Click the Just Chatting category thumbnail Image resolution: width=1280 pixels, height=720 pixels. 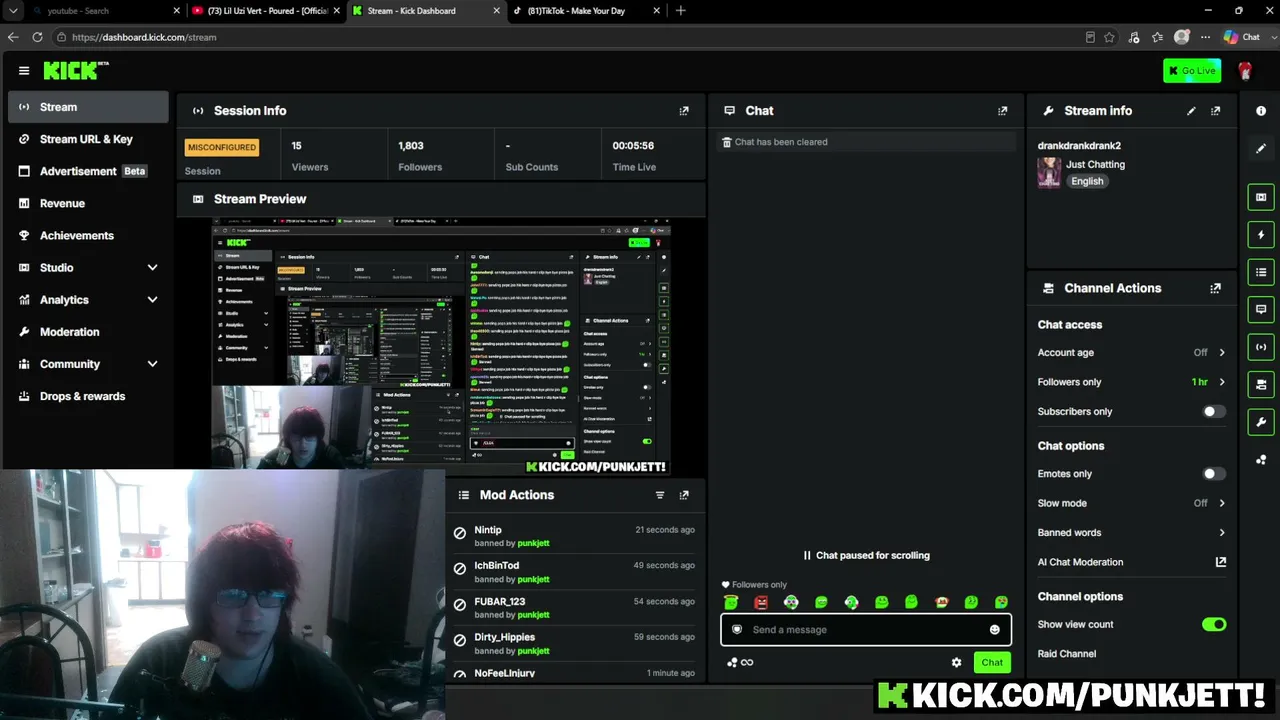click(1049, 173)
